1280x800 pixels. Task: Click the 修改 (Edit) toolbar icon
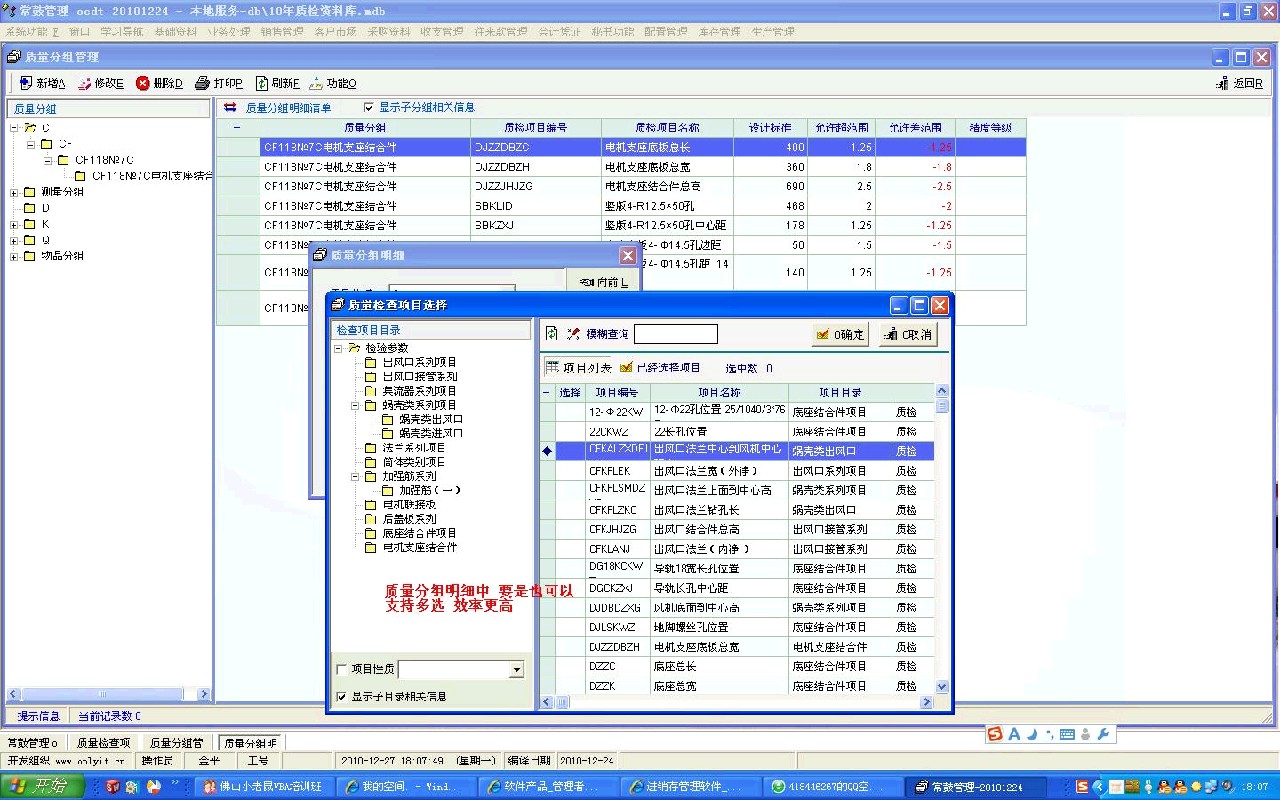click(x=85, y=83)
